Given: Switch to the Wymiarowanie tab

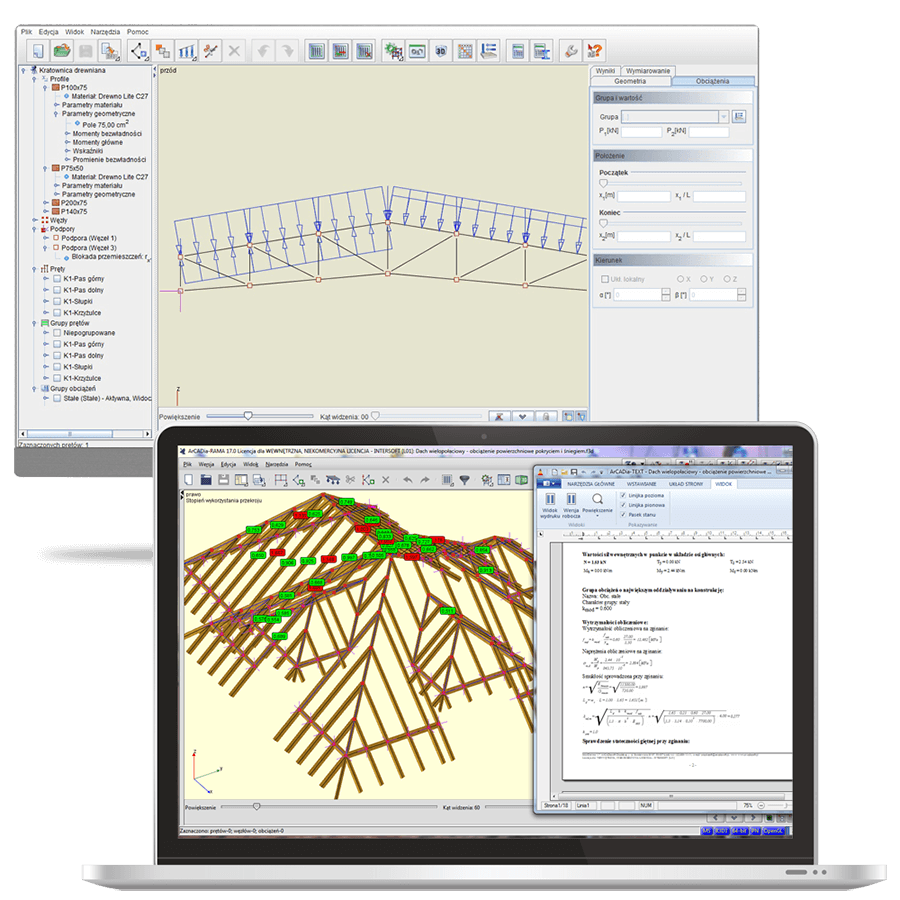Looking at the screenshot, I should [x=648, y=71].
